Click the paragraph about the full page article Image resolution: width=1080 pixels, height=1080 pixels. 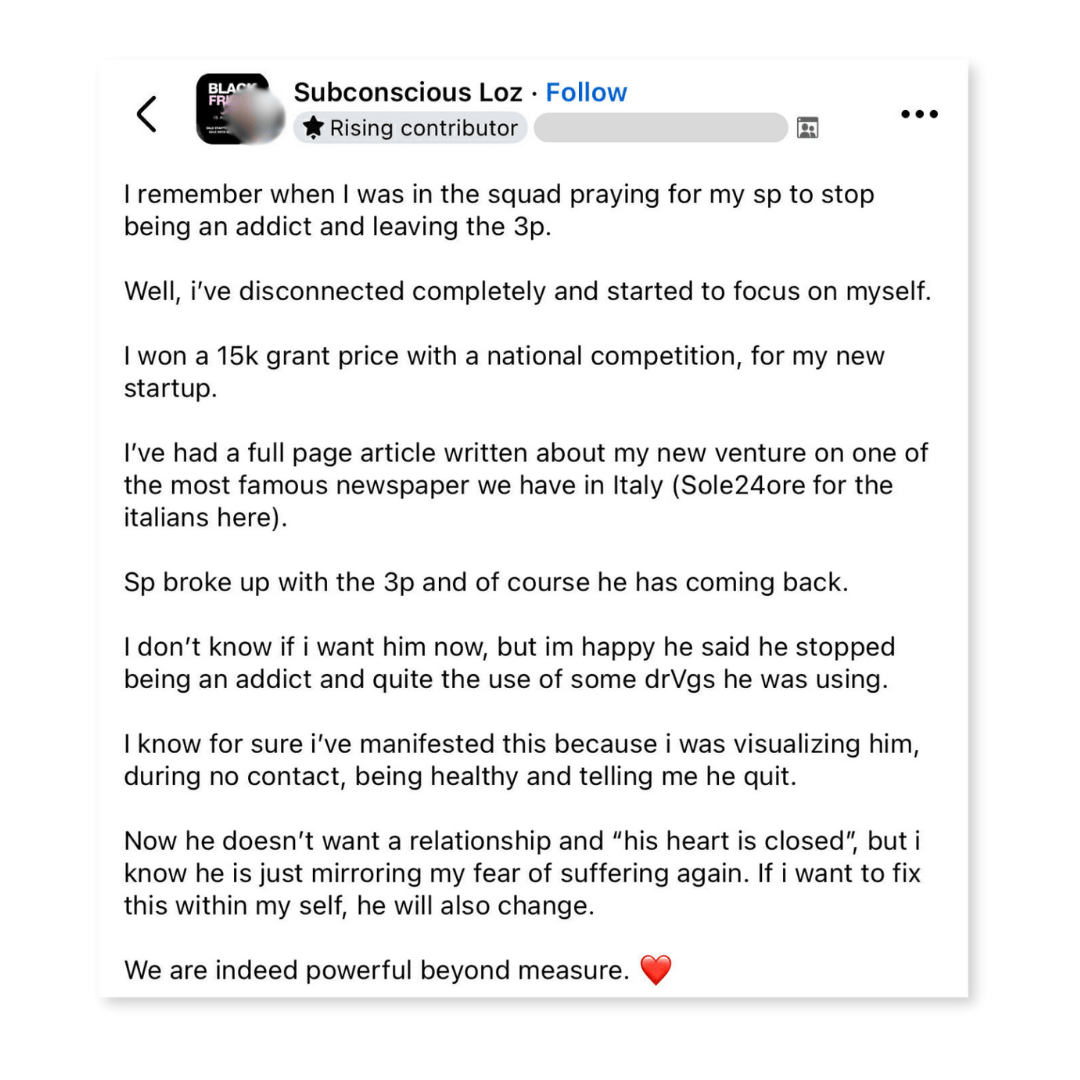coord(526,485)
